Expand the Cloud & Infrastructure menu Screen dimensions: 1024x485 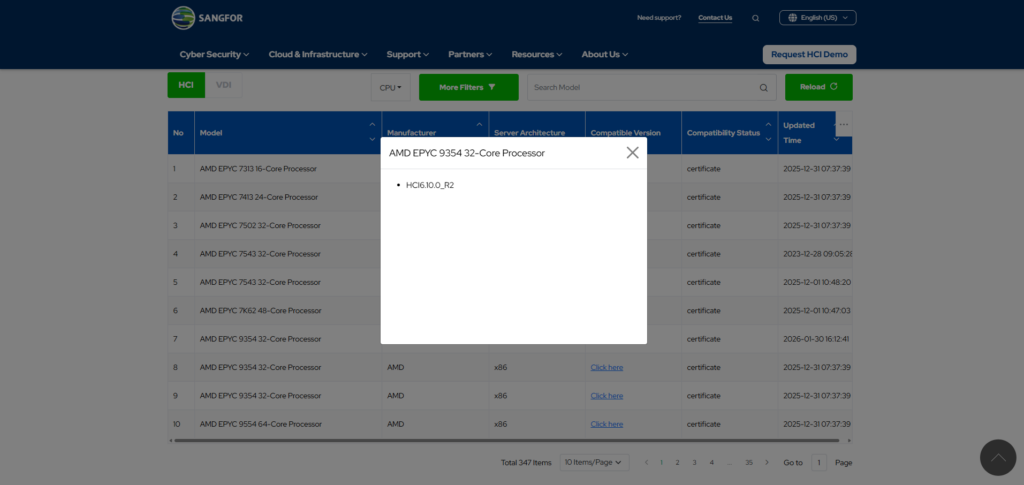pos(318,54)
